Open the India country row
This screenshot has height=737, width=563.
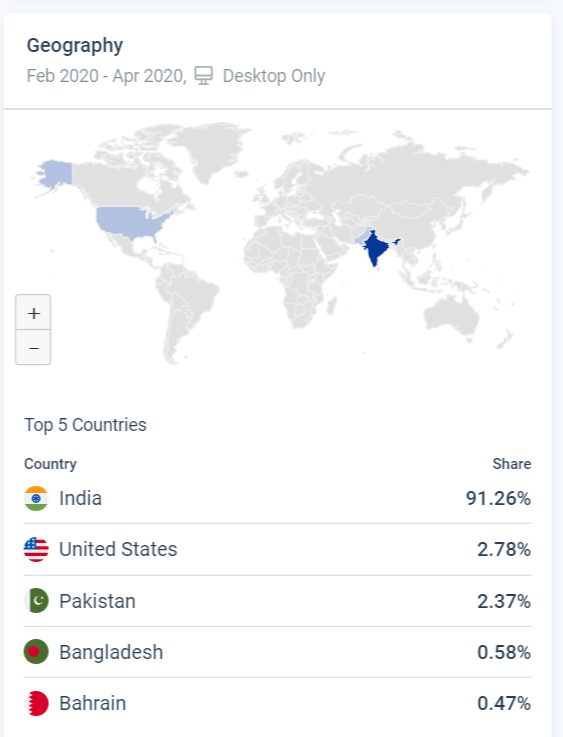[277, 498]
